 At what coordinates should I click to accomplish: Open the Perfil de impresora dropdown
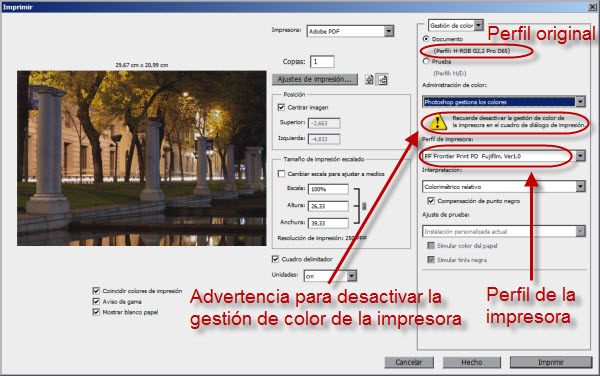click(x=504, y=156)
